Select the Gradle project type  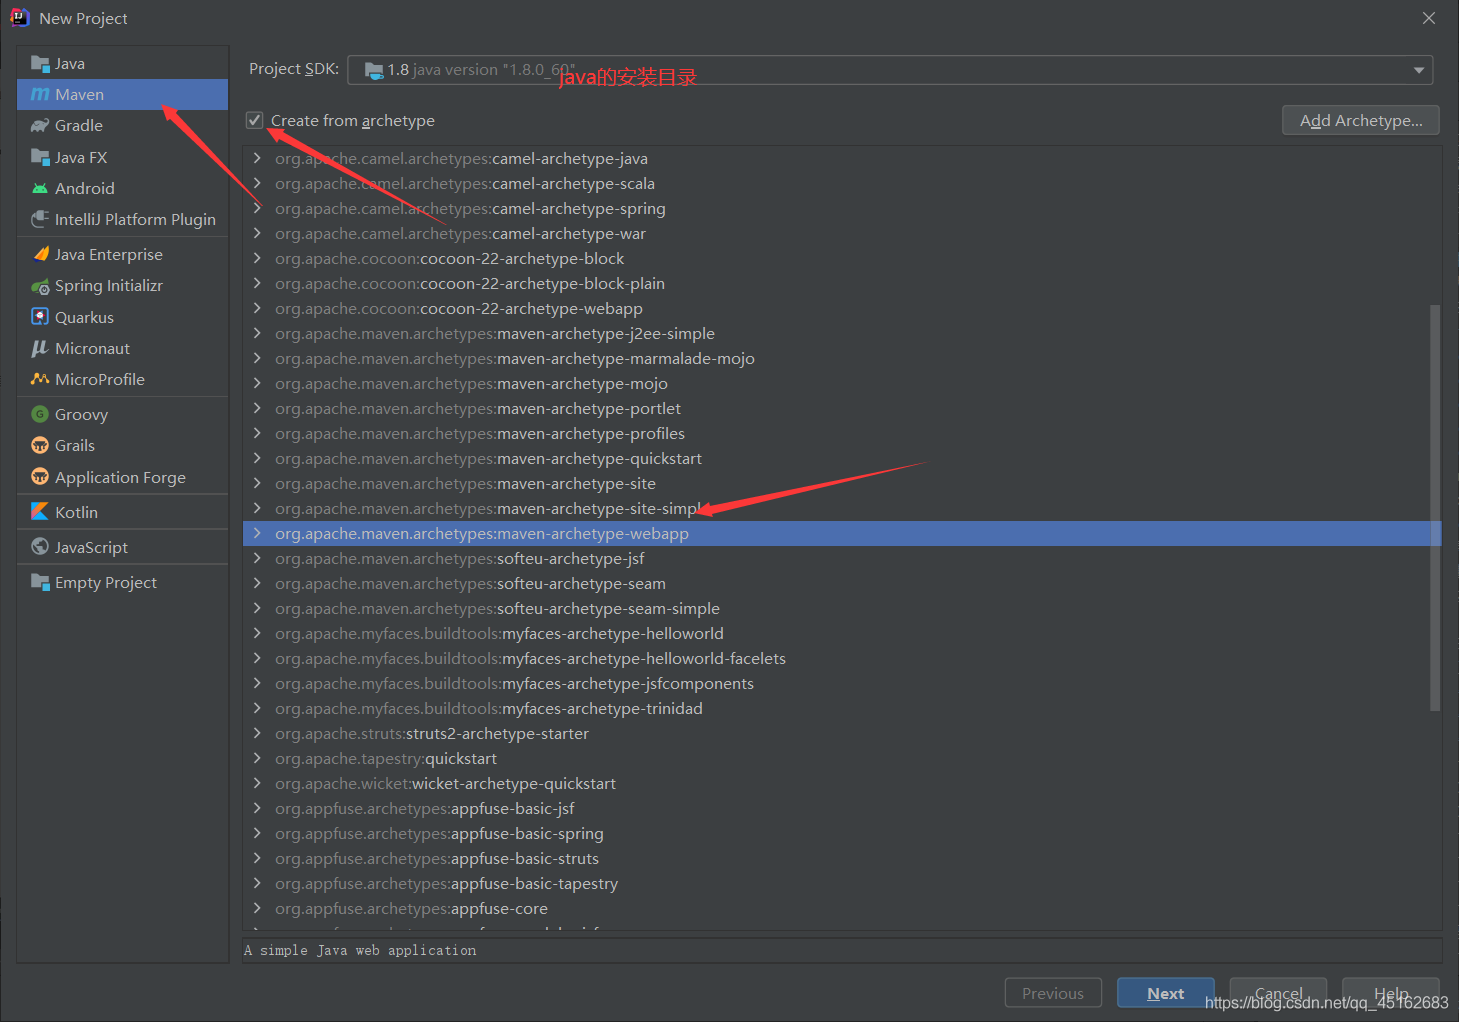tap(123, 126)
